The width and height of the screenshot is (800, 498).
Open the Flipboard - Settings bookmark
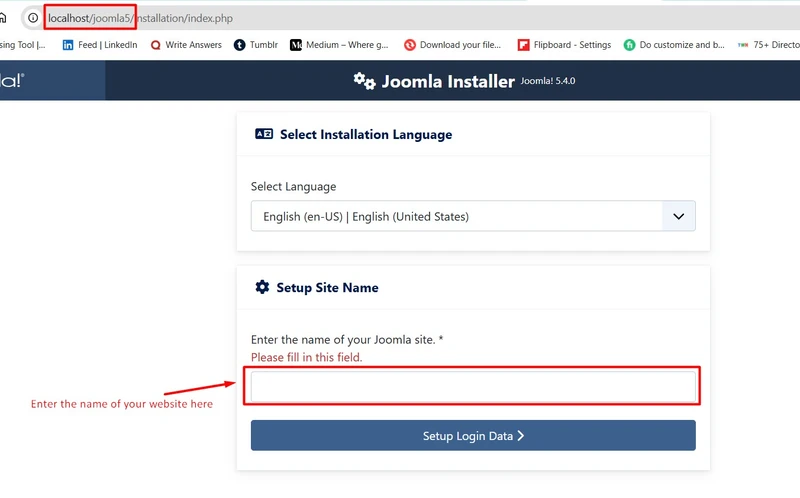(x=564, y=45)
